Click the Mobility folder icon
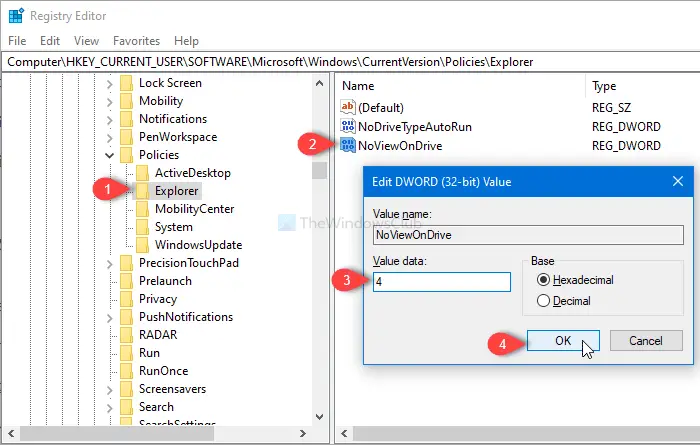The height and width of the screenshot is (445, 700). click(x=127, y=101)
